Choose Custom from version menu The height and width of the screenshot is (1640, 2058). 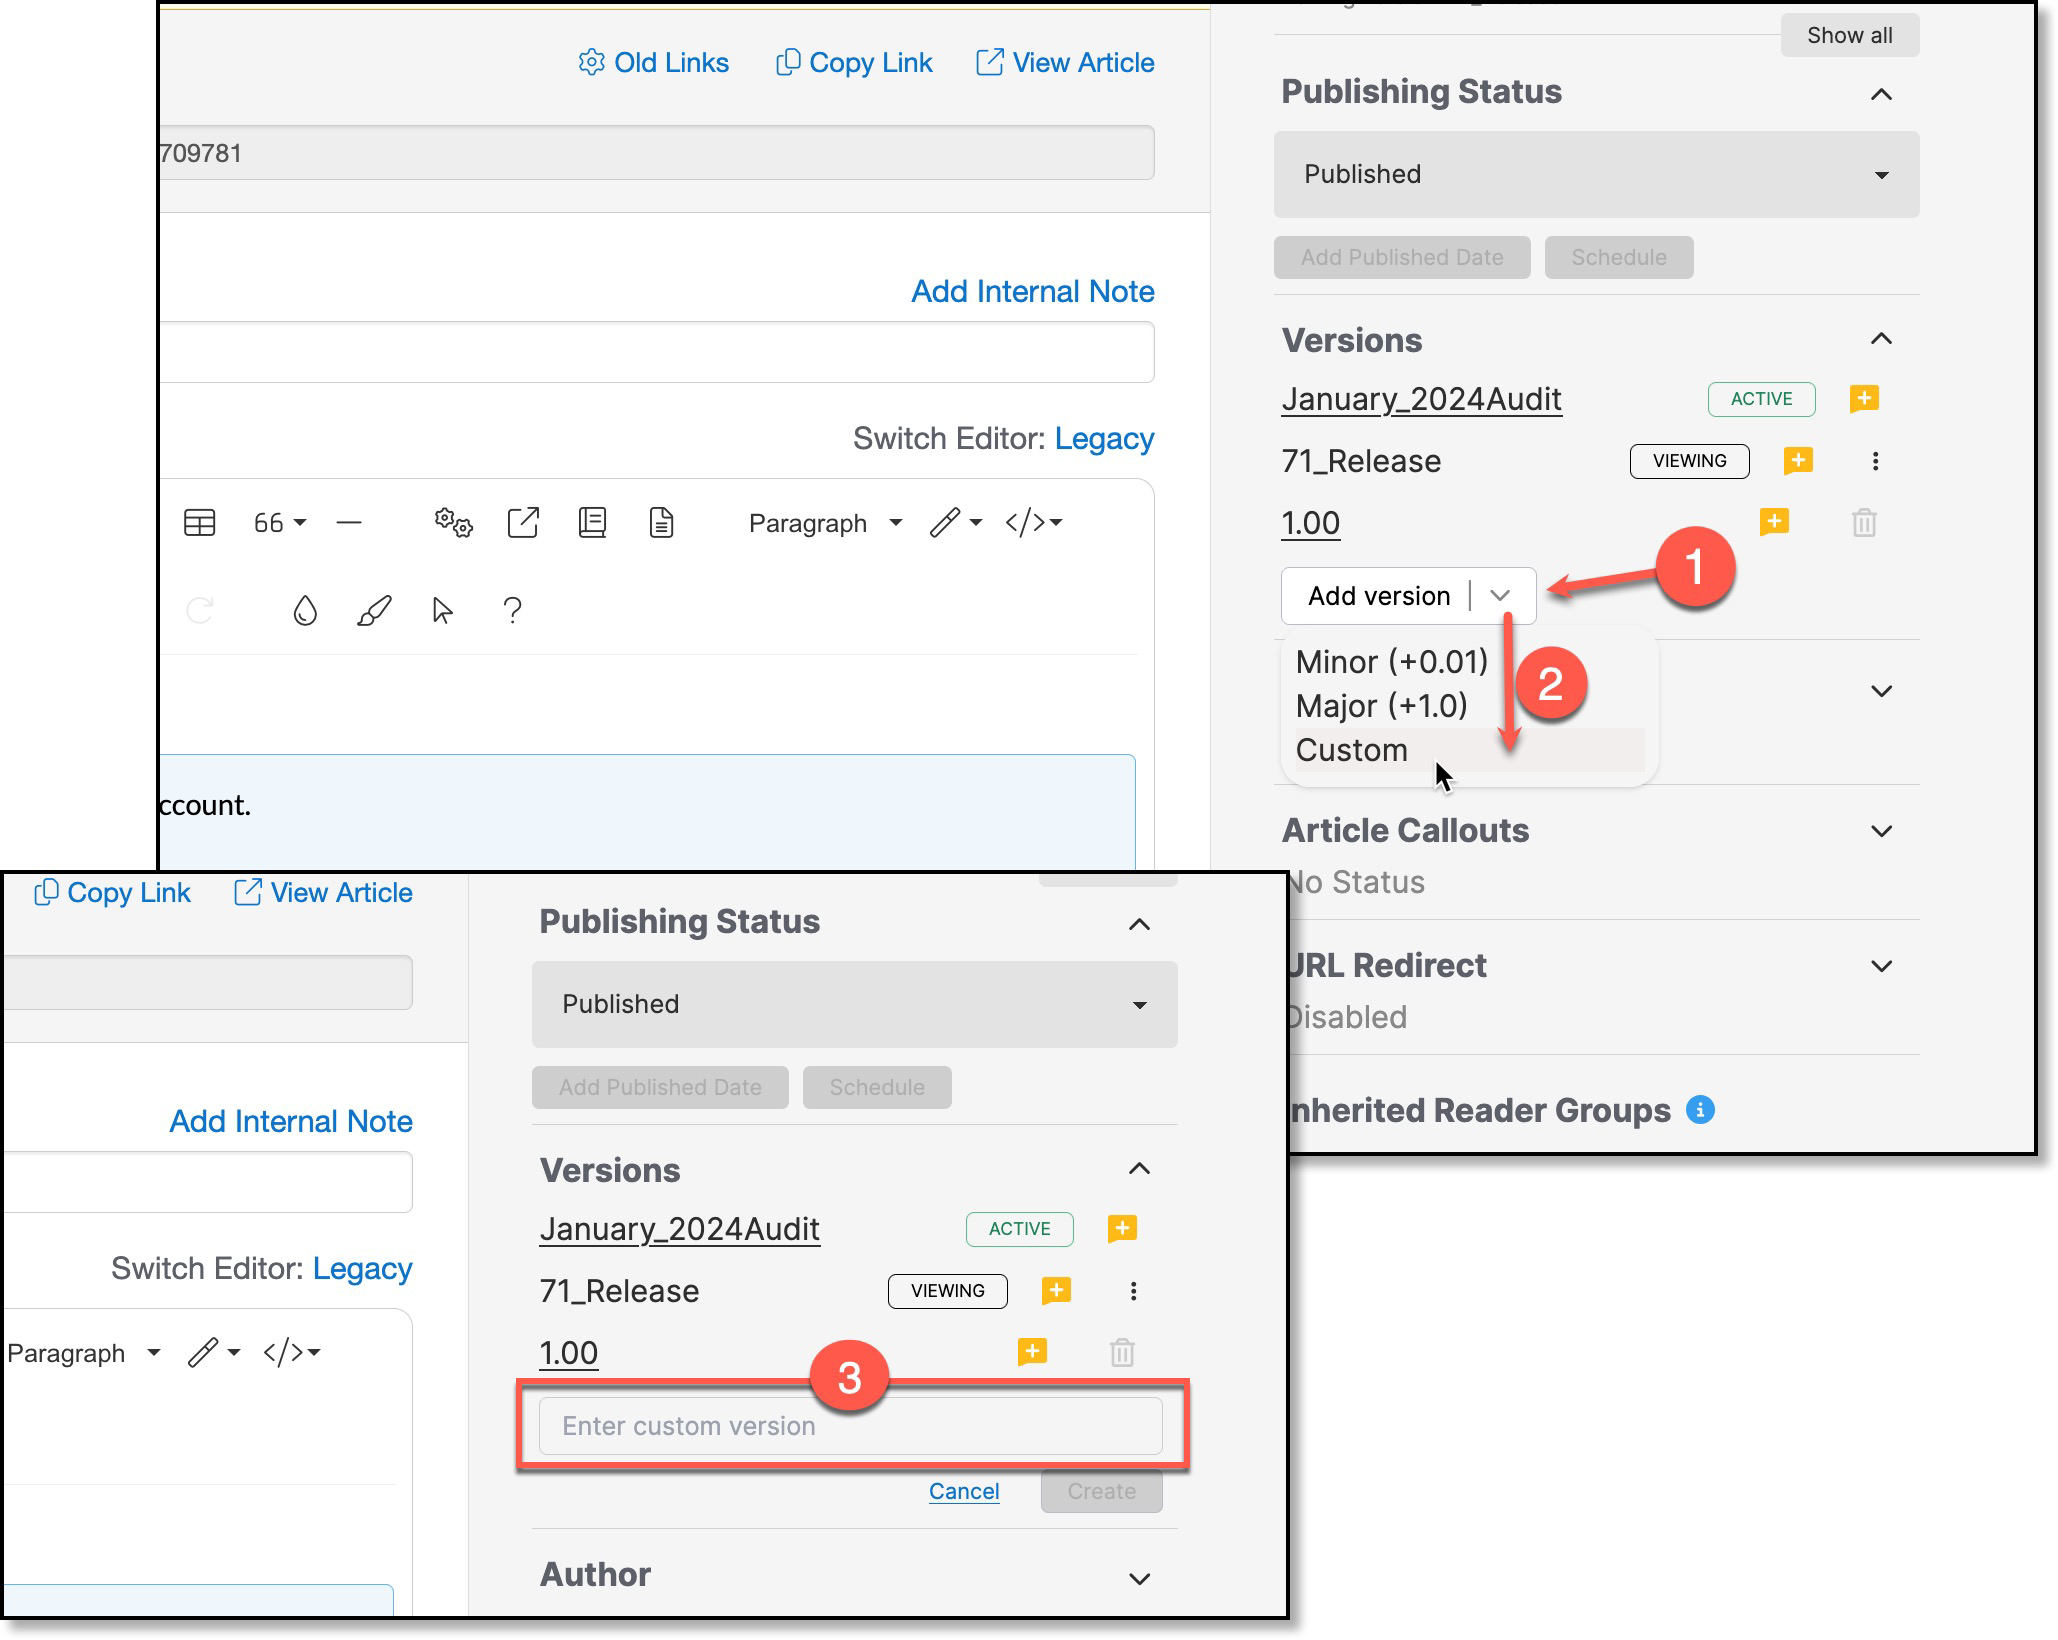[1352, 750]
